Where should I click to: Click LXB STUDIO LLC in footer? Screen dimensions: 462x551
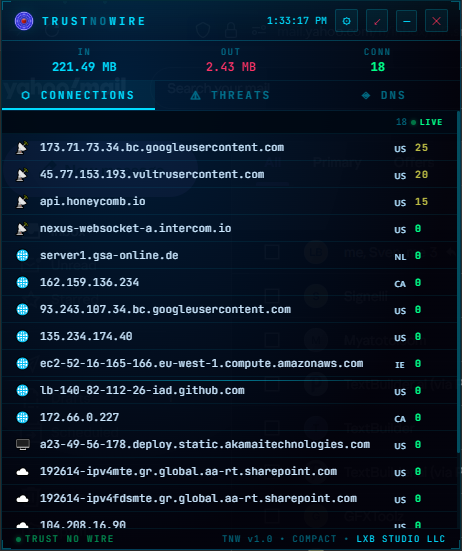(401, 539)
